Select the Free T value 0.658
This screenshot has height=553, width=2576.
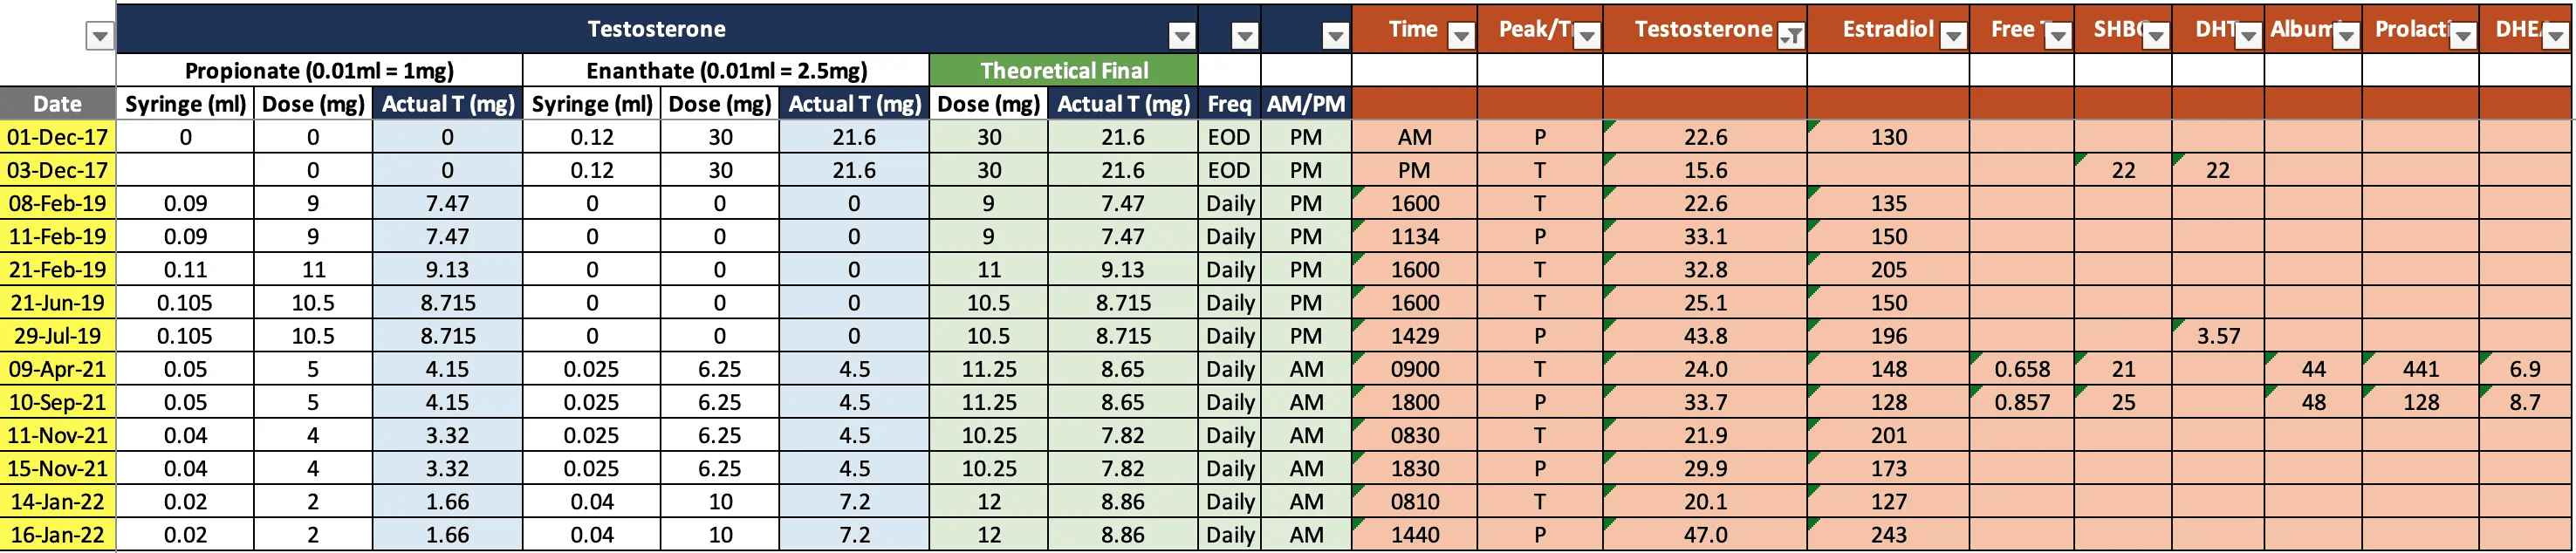[2022, 369]
